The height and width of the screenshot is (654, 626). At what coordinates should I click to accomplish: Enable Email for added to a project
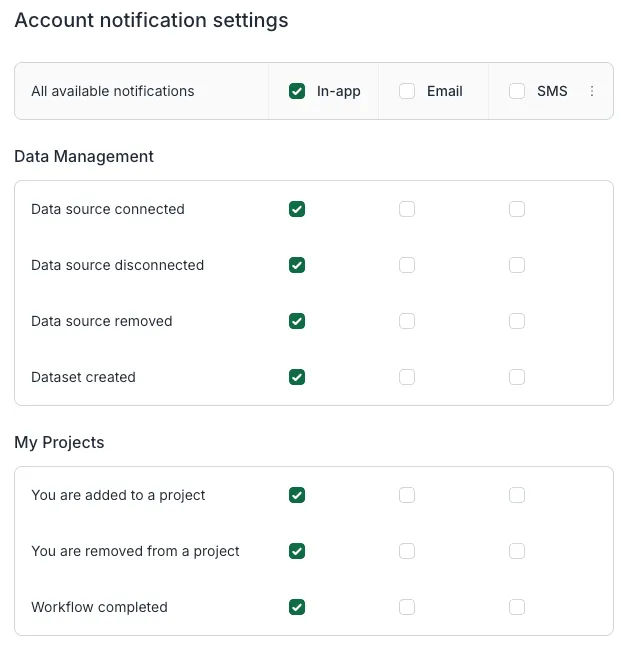[x=407, y=495]
